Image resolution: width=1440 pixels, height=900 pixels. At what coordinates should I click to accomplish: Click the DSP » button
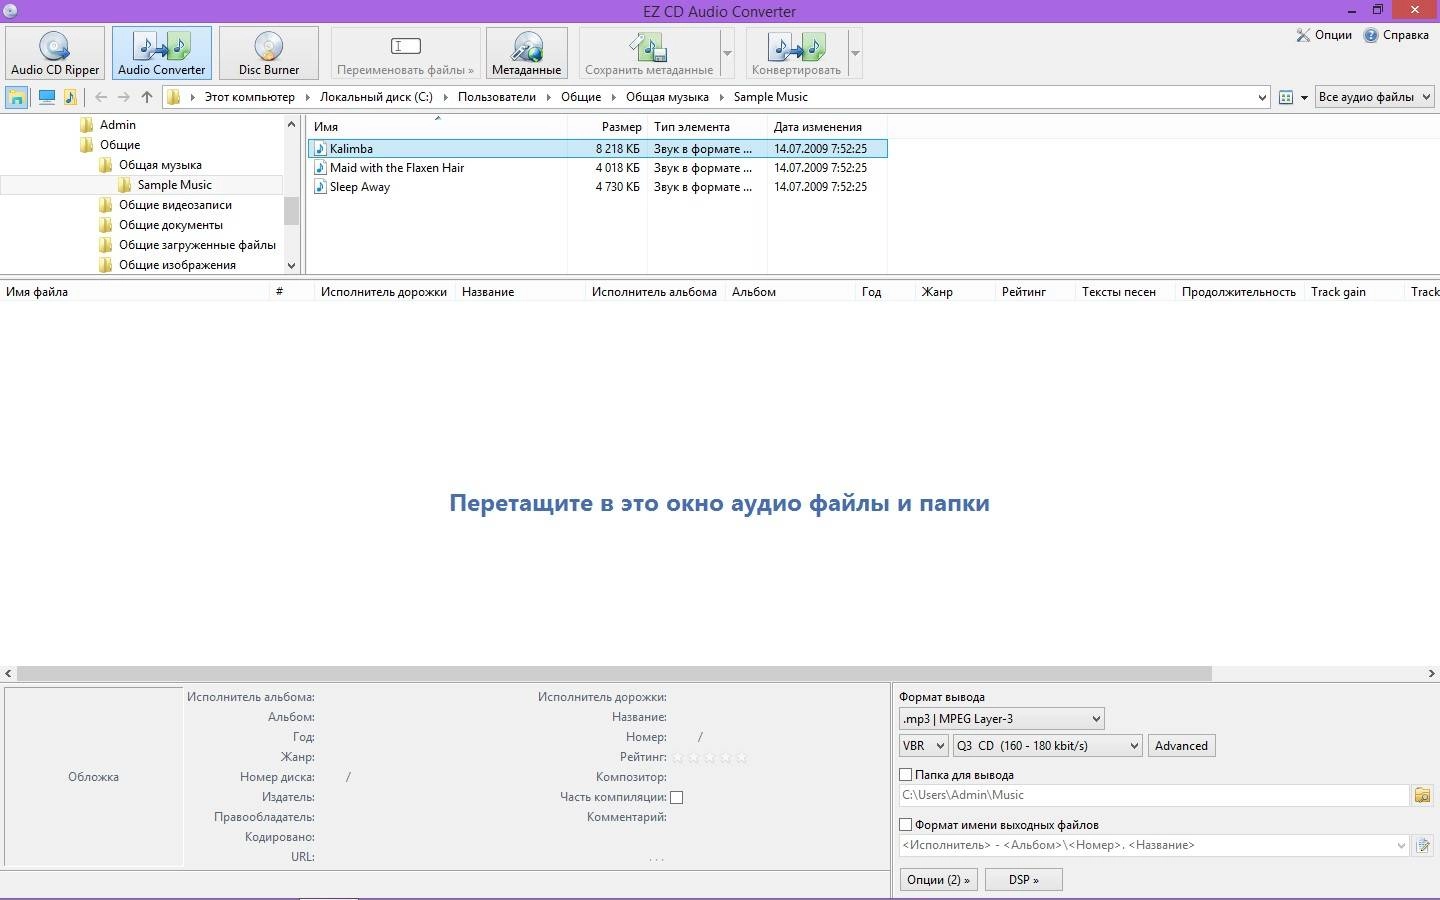click(x=1023, y=880)
